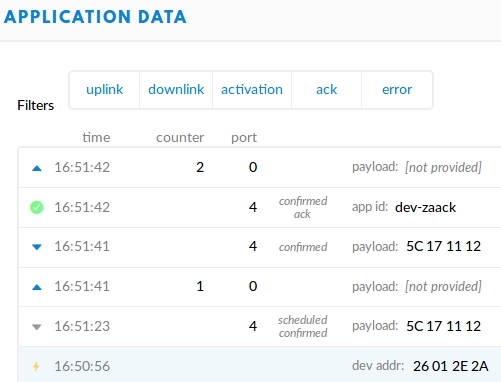Click the counter value 1

[200, 286]
